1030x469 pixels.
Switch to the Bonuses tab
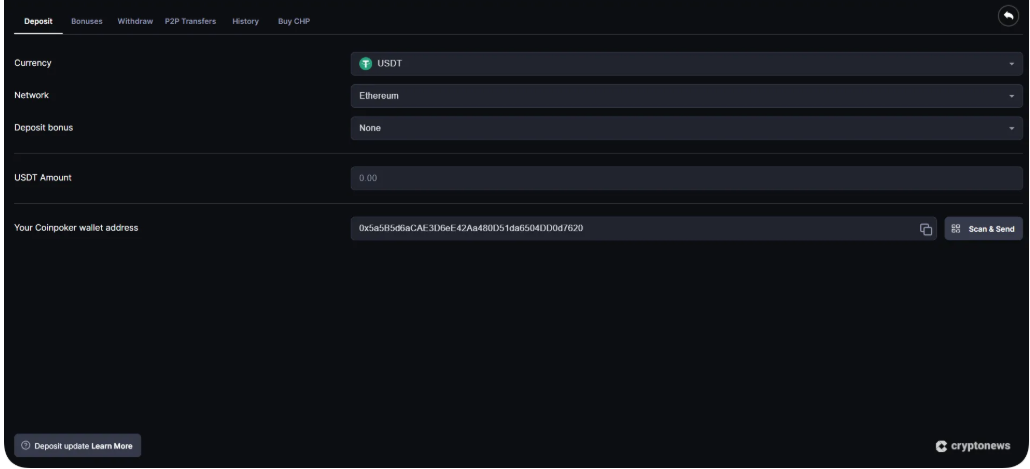click(87, 22)
